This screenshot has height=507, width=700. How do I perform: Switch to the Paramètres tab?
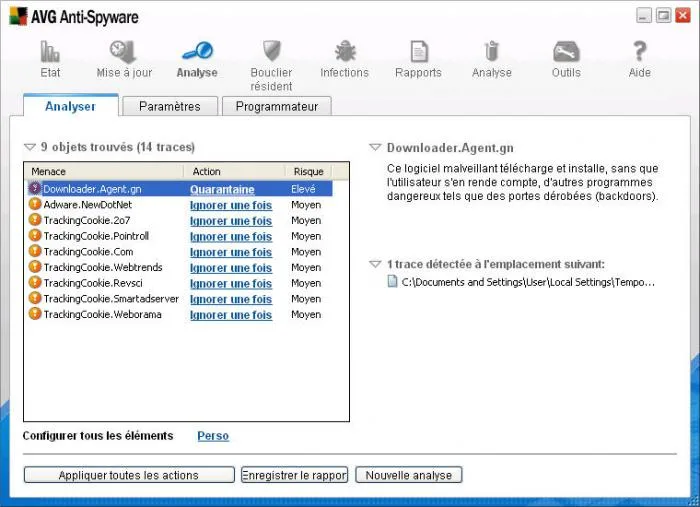click(170, 106)
